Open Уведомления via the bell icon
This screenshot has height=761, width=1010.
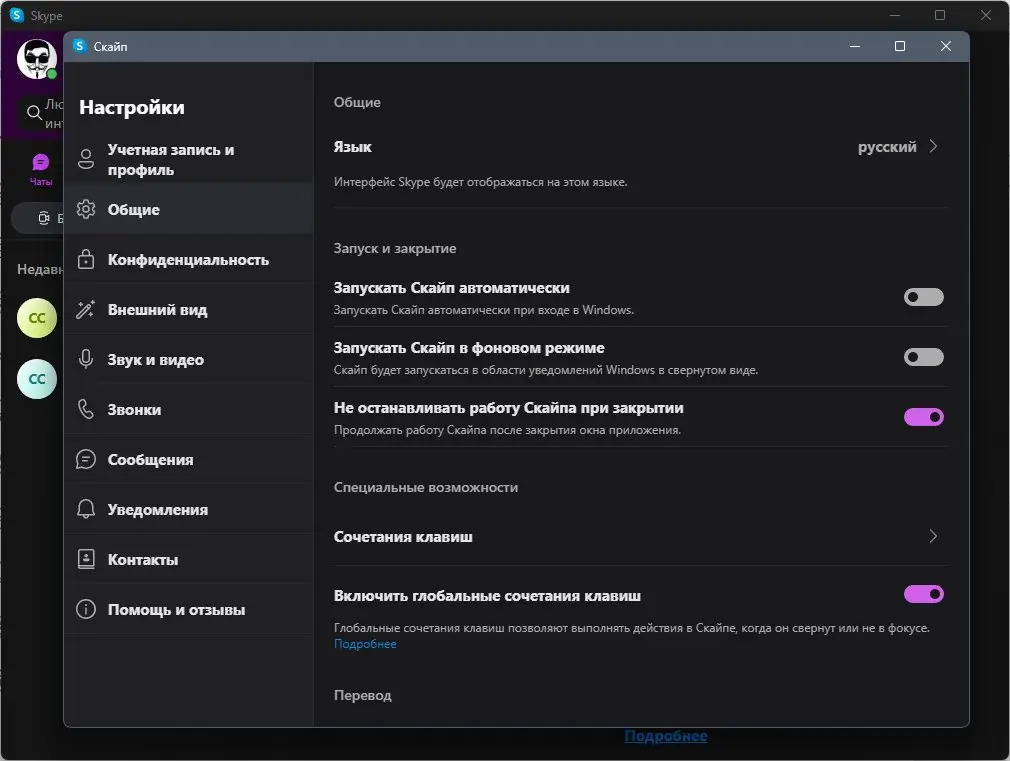click(x=86, y=509)
